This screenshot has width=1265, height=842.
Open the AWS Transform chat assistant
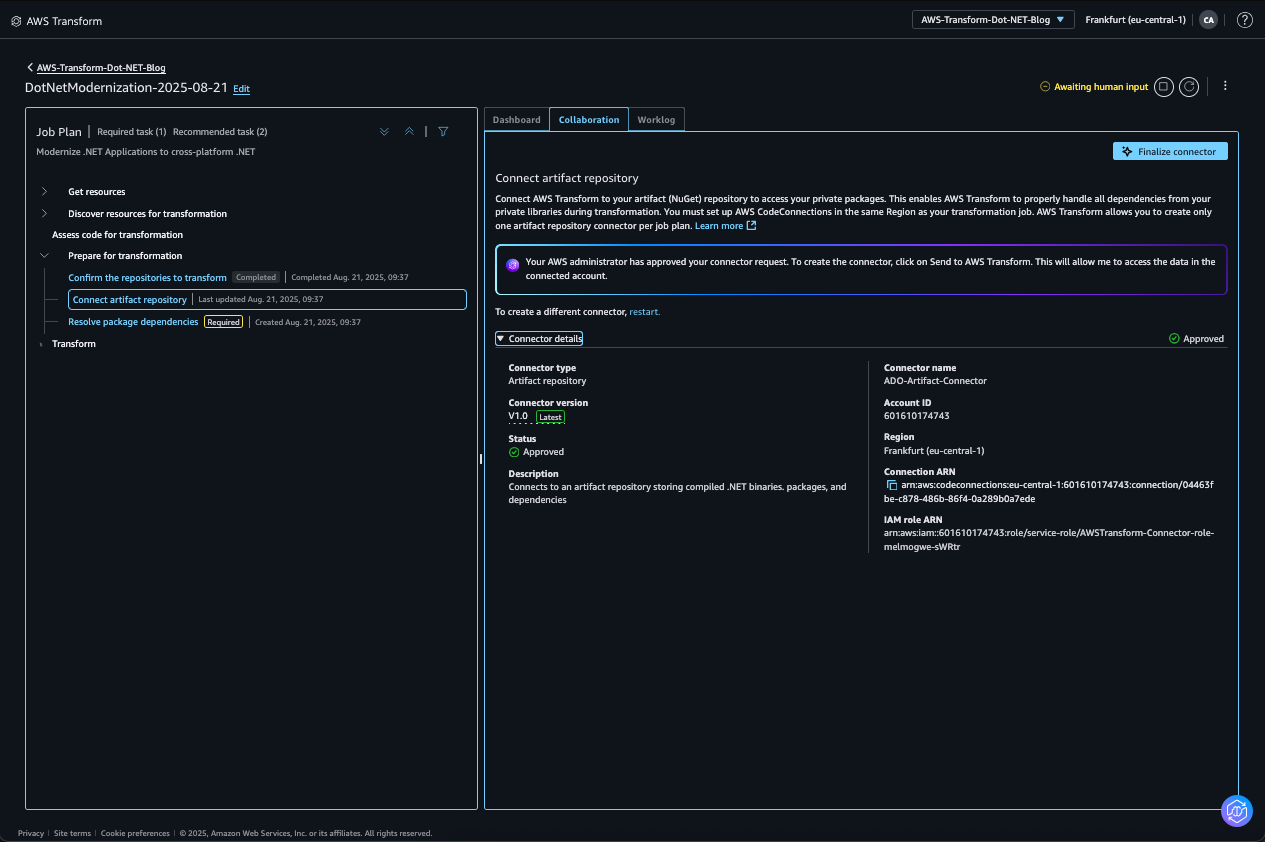point(1236,811)
